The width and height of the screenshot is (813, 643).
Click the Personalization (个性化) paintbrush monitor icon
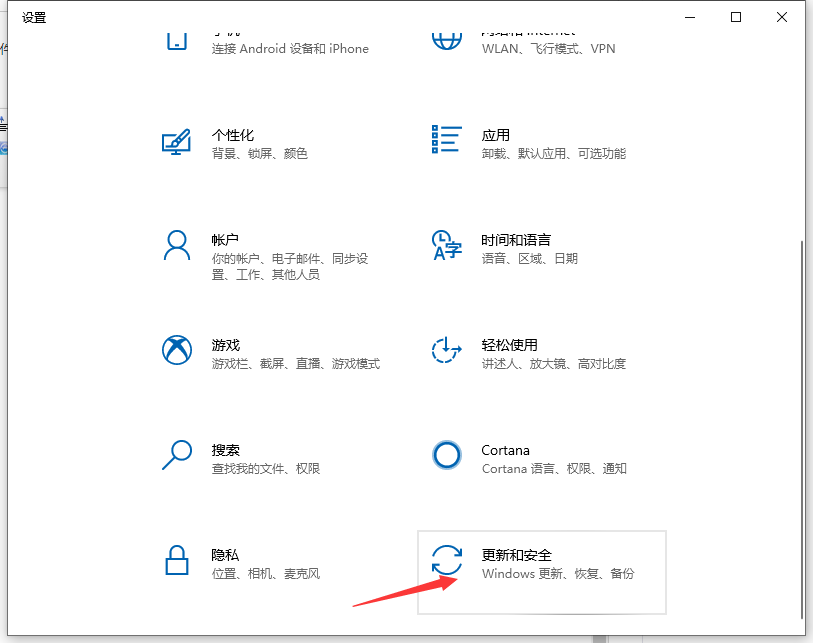pyautogui.click(x=176, y=142)
